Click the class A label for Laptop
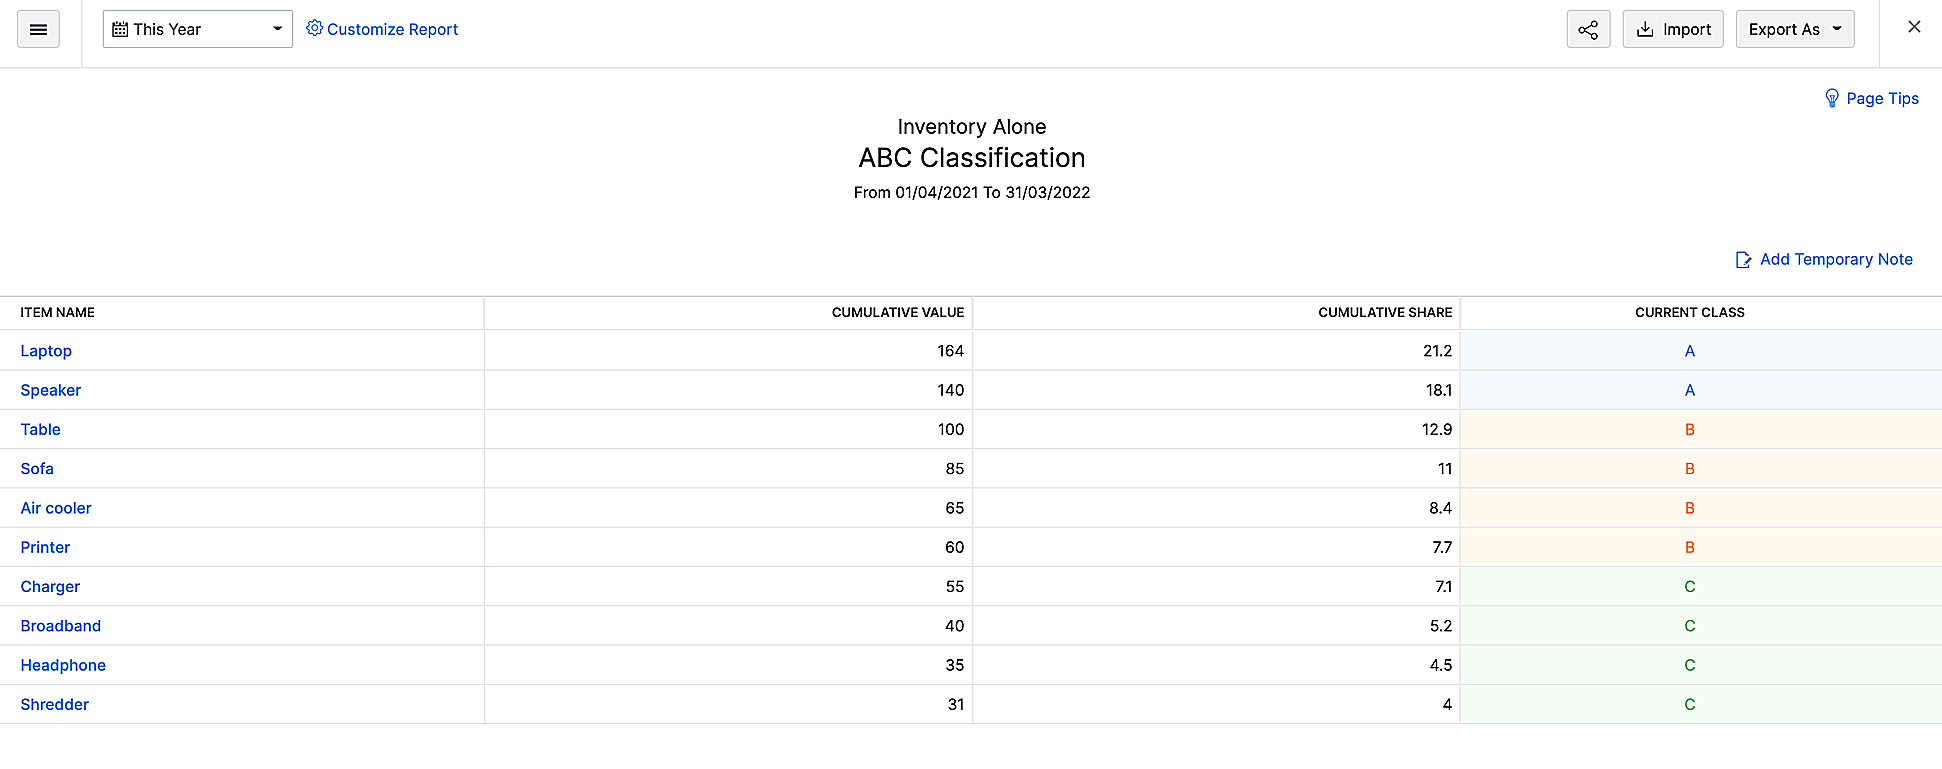1942x769 pixels. 1689,350
